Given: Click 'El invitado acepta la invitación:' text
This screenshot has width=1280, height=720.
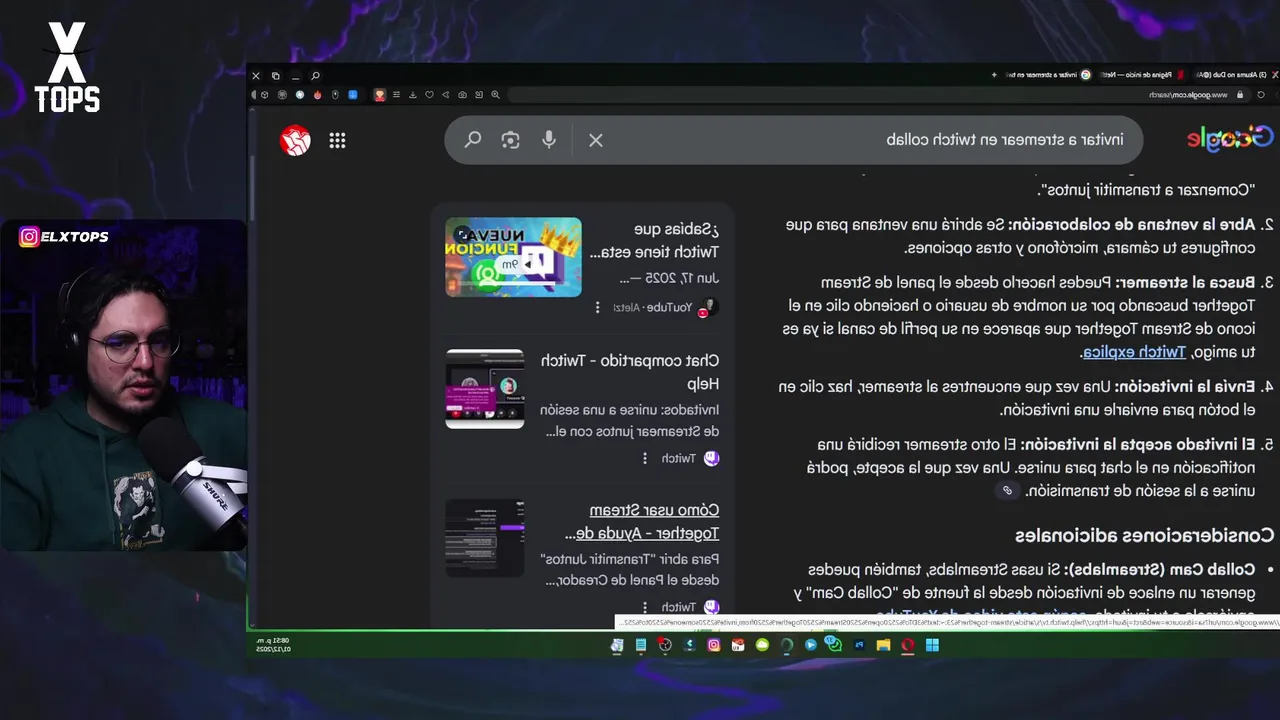Looking at the screenshot, I should [x=1136, y=444].
